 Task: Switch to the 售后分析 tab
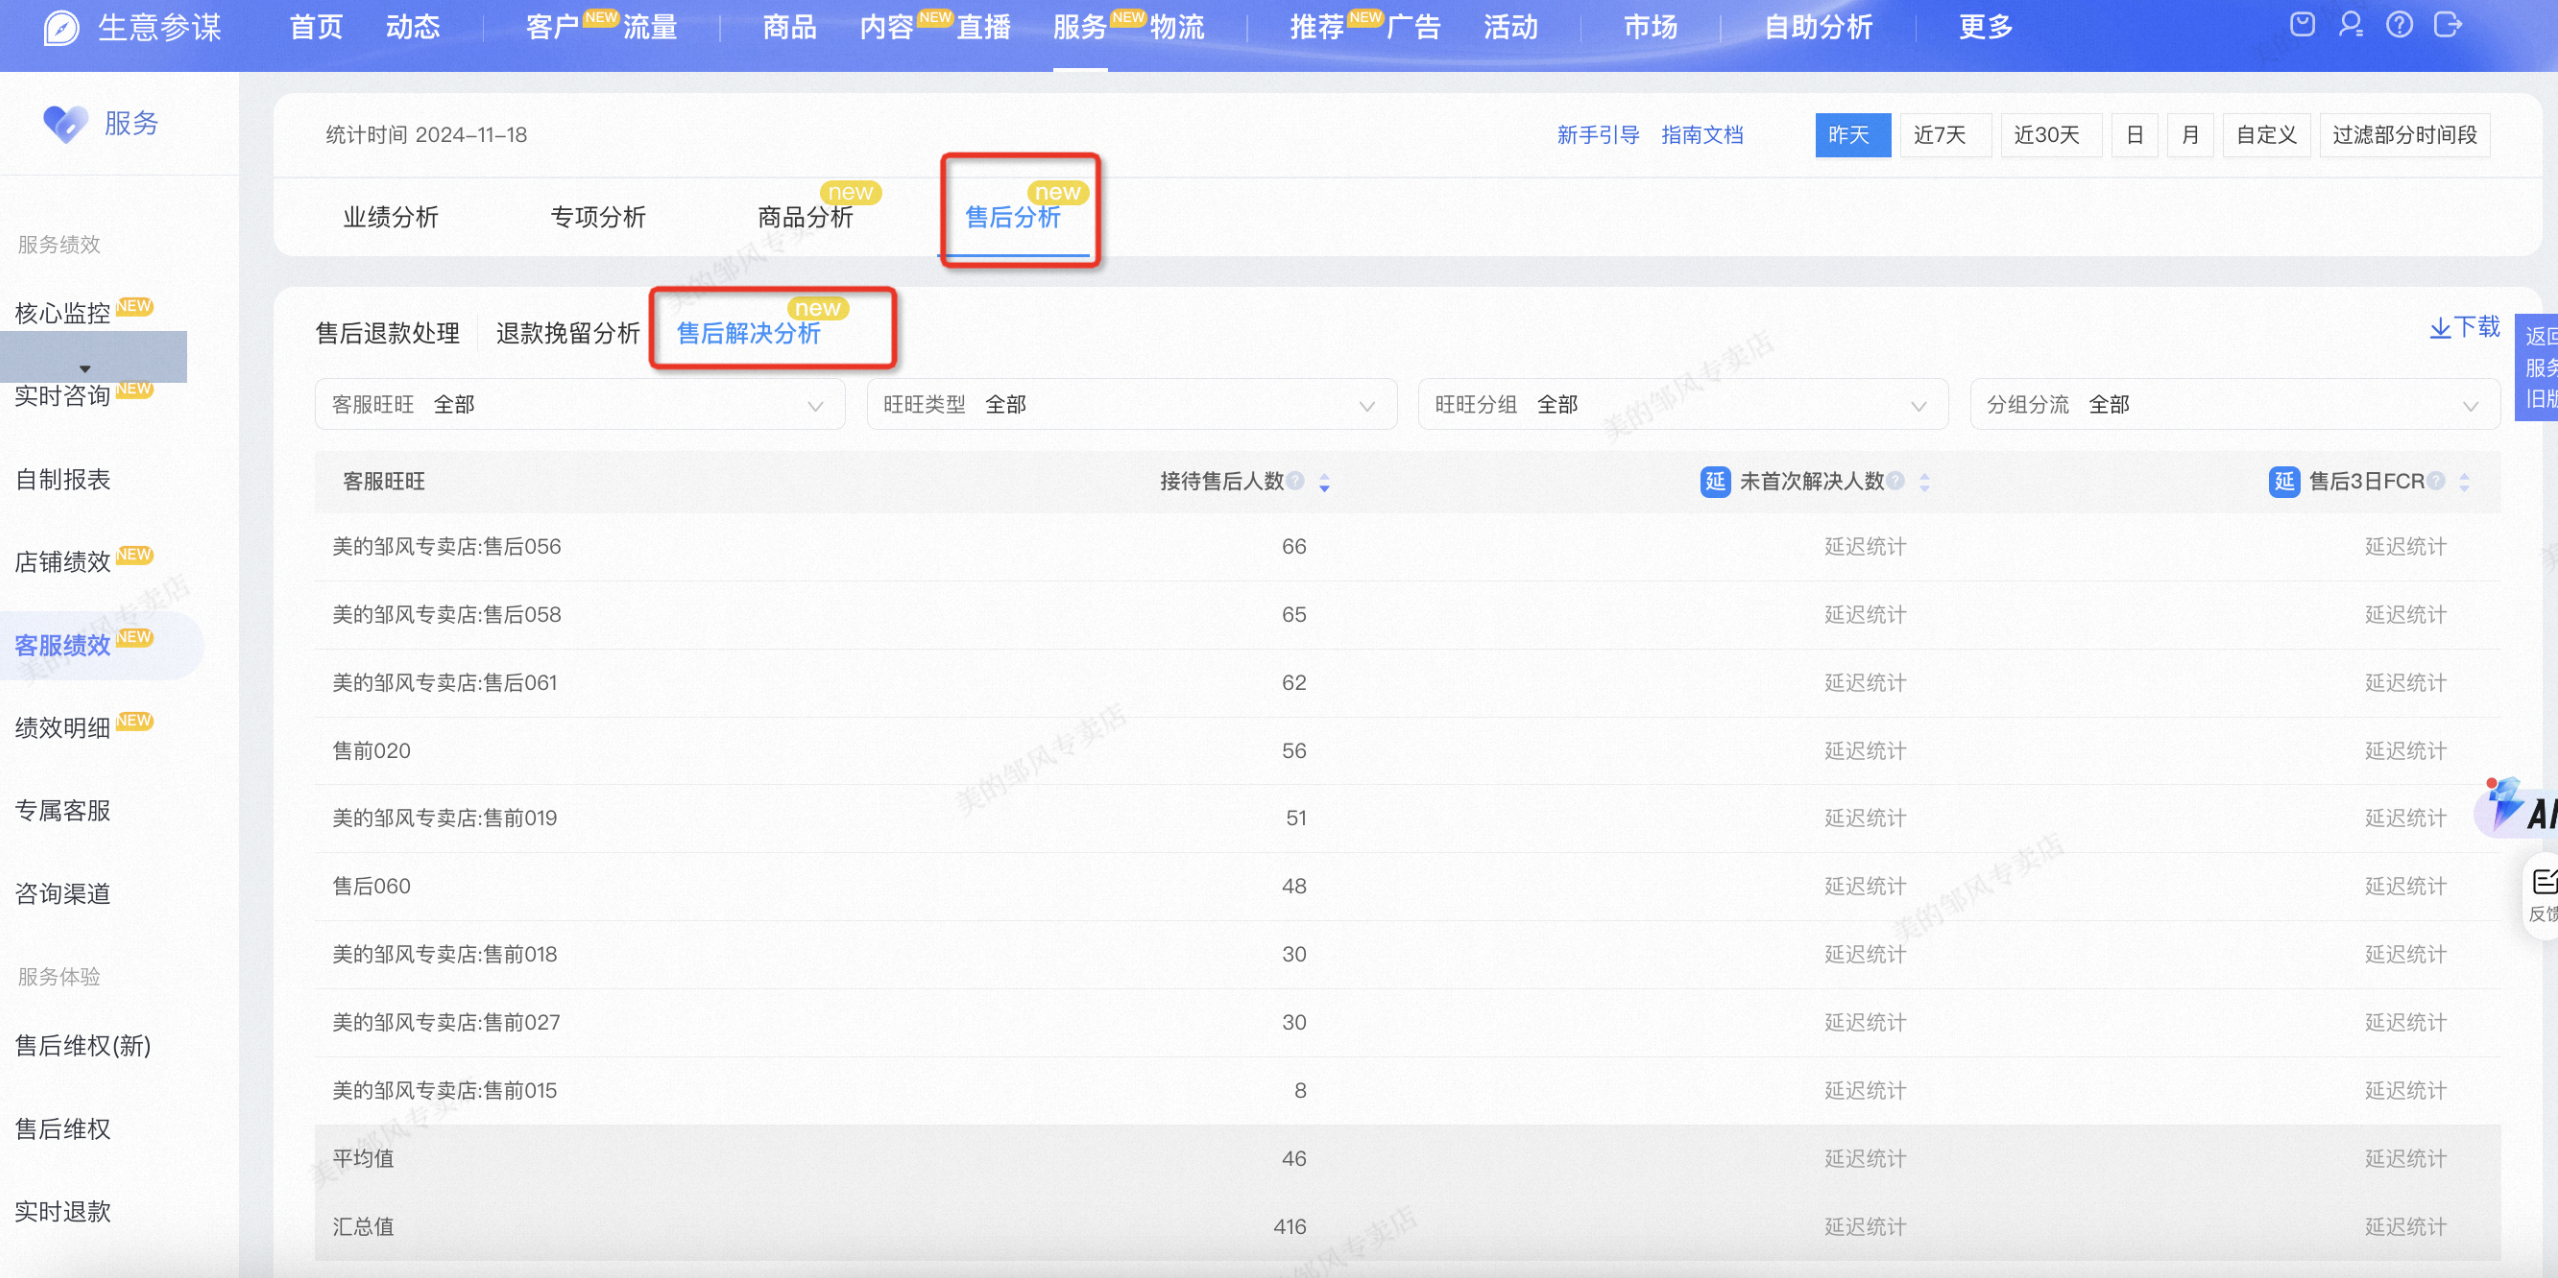tap(1013, 217)
